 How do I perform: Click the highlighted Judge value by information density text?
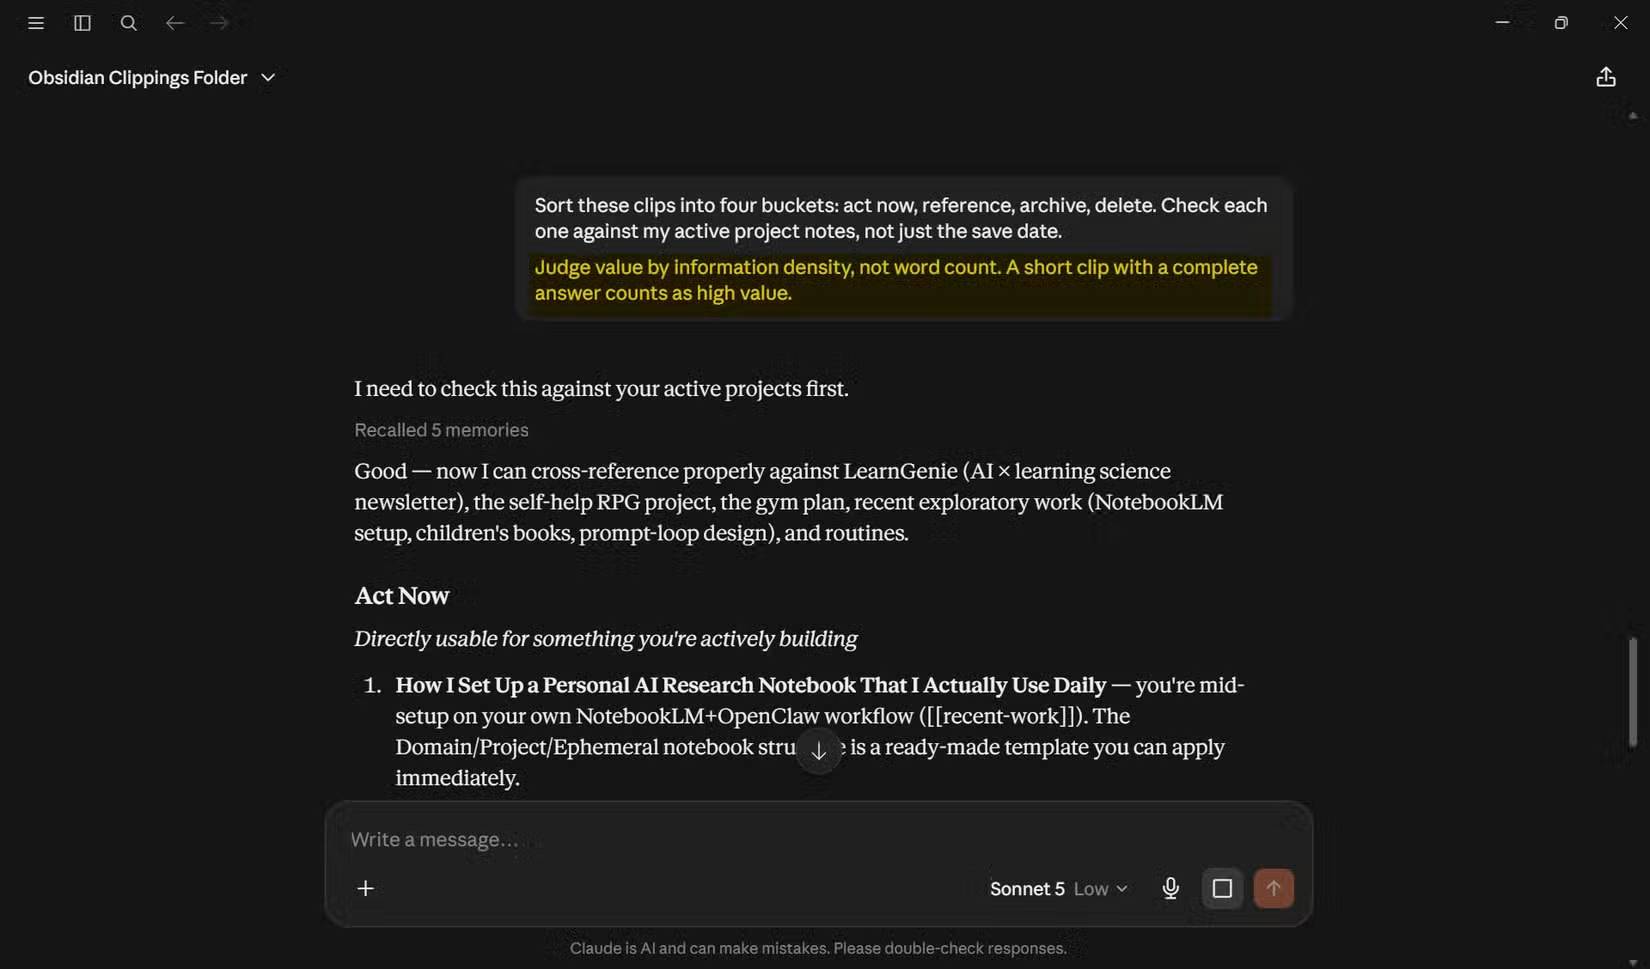pos(896,280)
